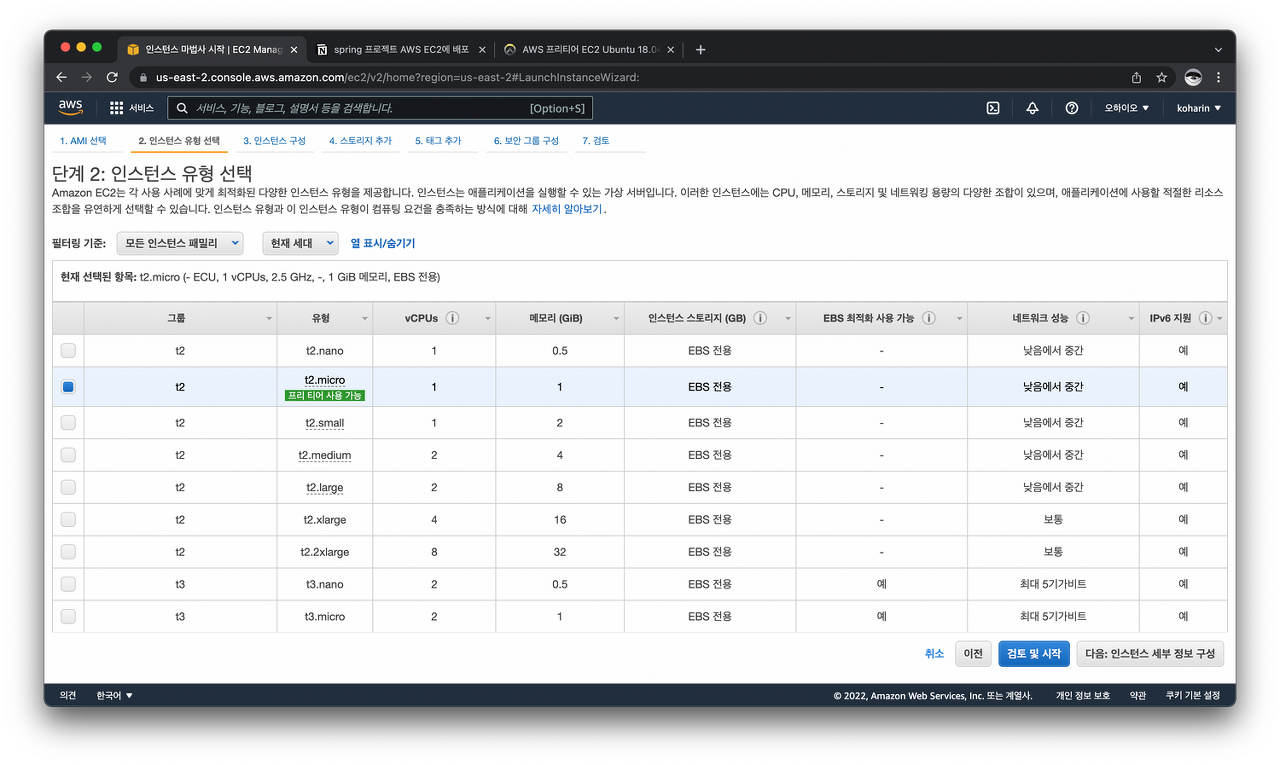Click the Cancel link
The width and height of the screenshot is (1280, 765).
[934, 653]
